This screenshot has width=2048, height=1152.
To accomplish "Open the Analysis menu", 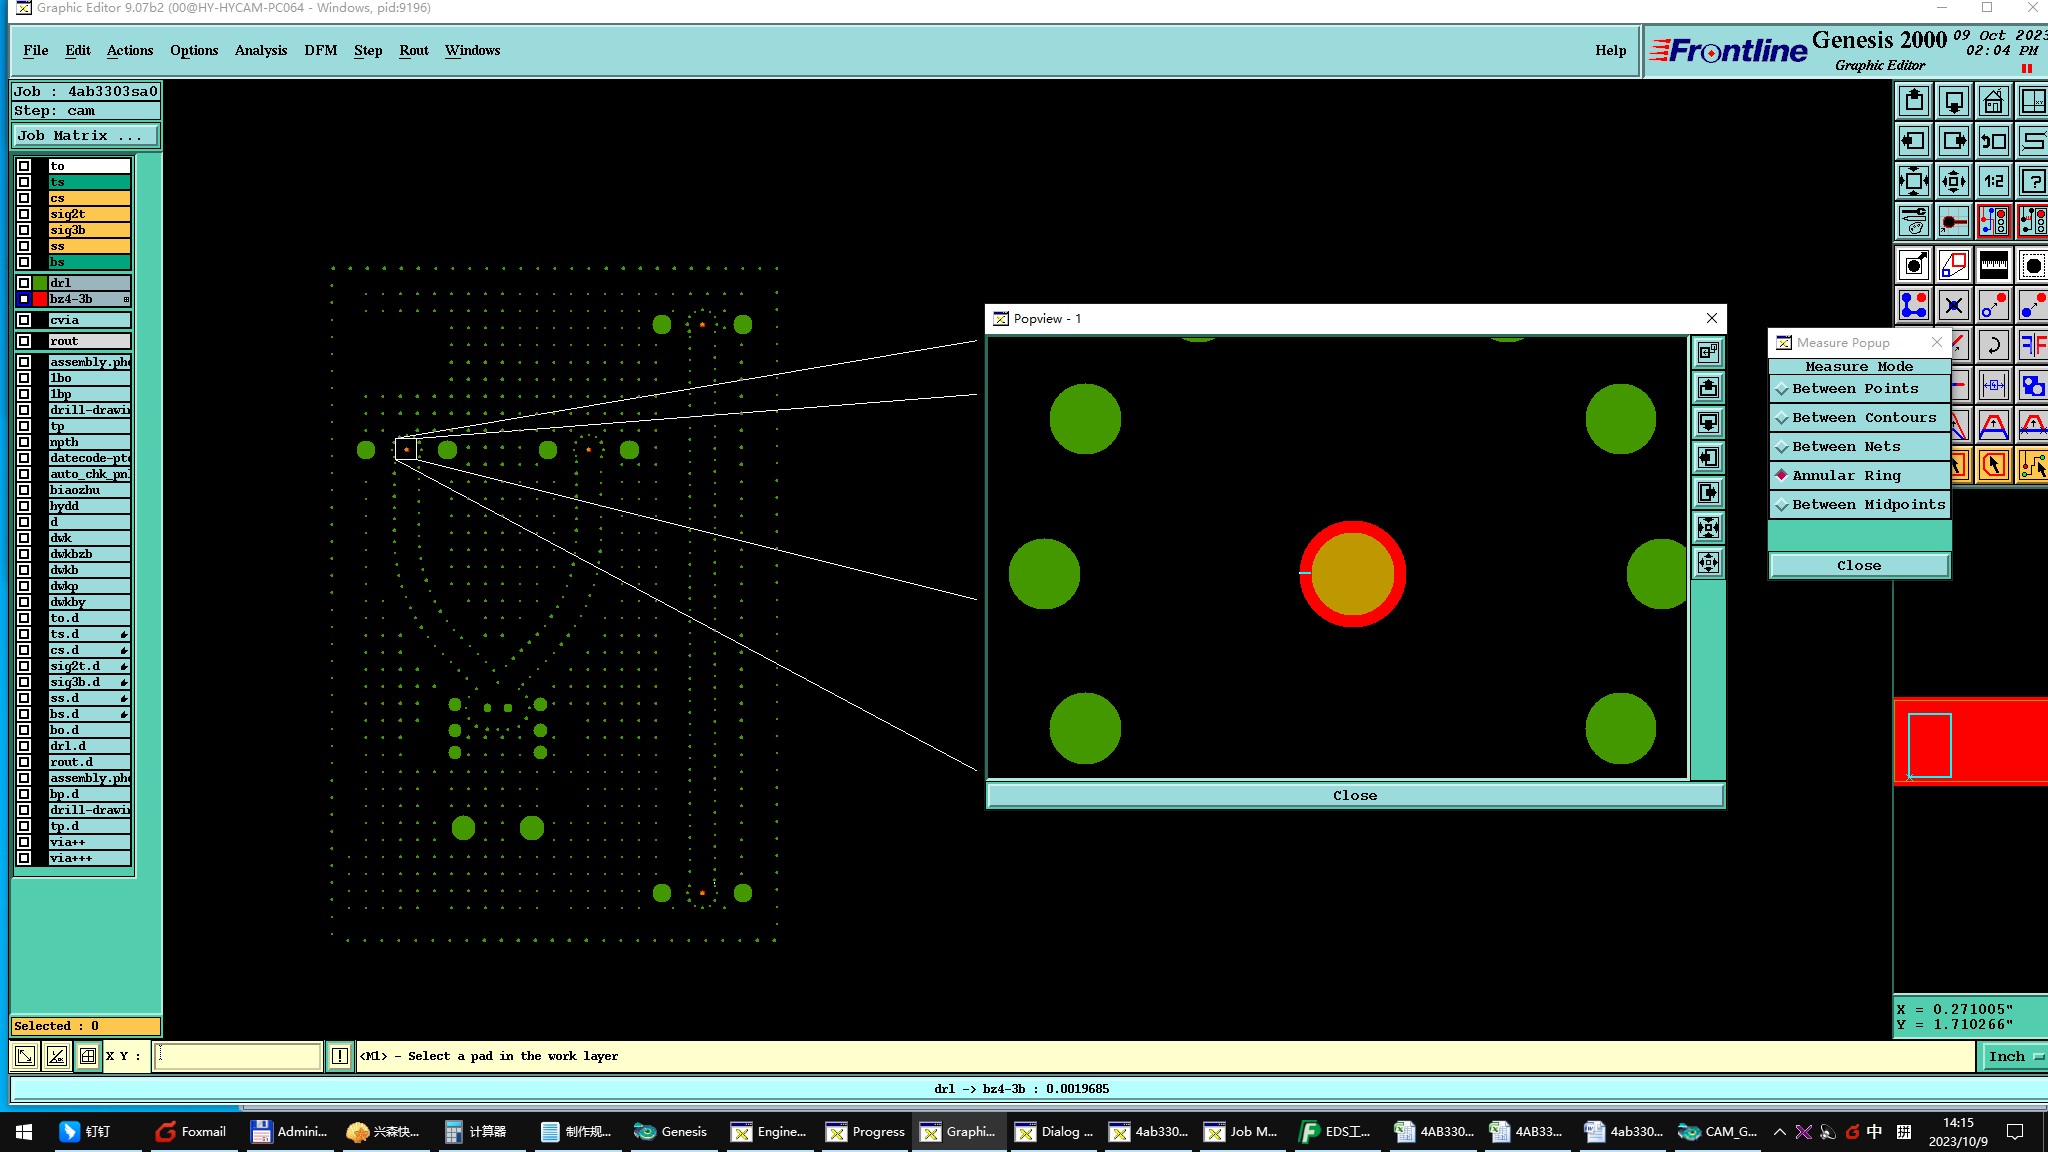I will [260, 50].
